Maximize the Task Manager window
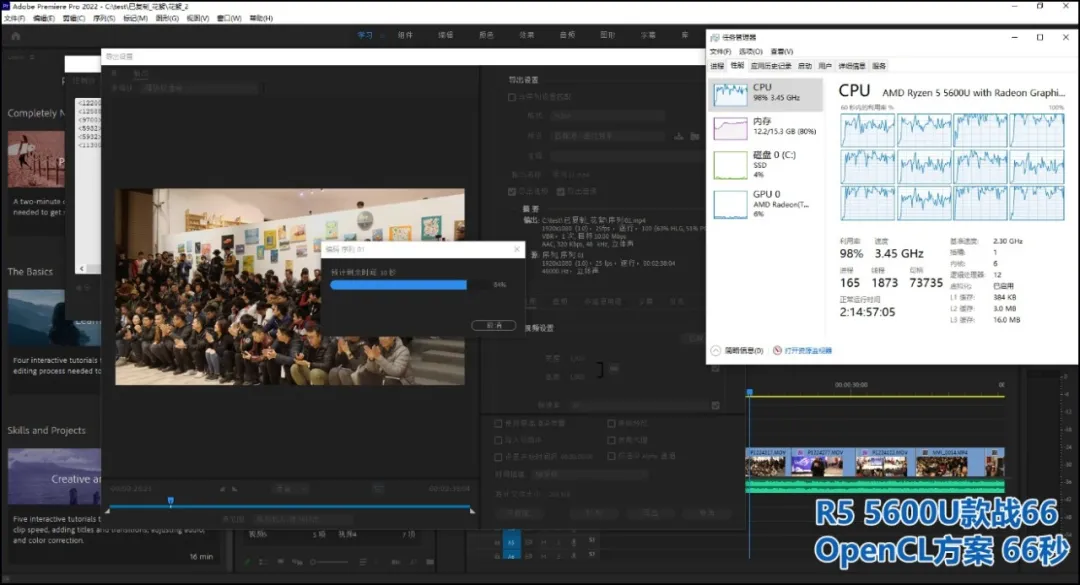This screenshot has height=585, width=1080. click(x=1040, y=37)
